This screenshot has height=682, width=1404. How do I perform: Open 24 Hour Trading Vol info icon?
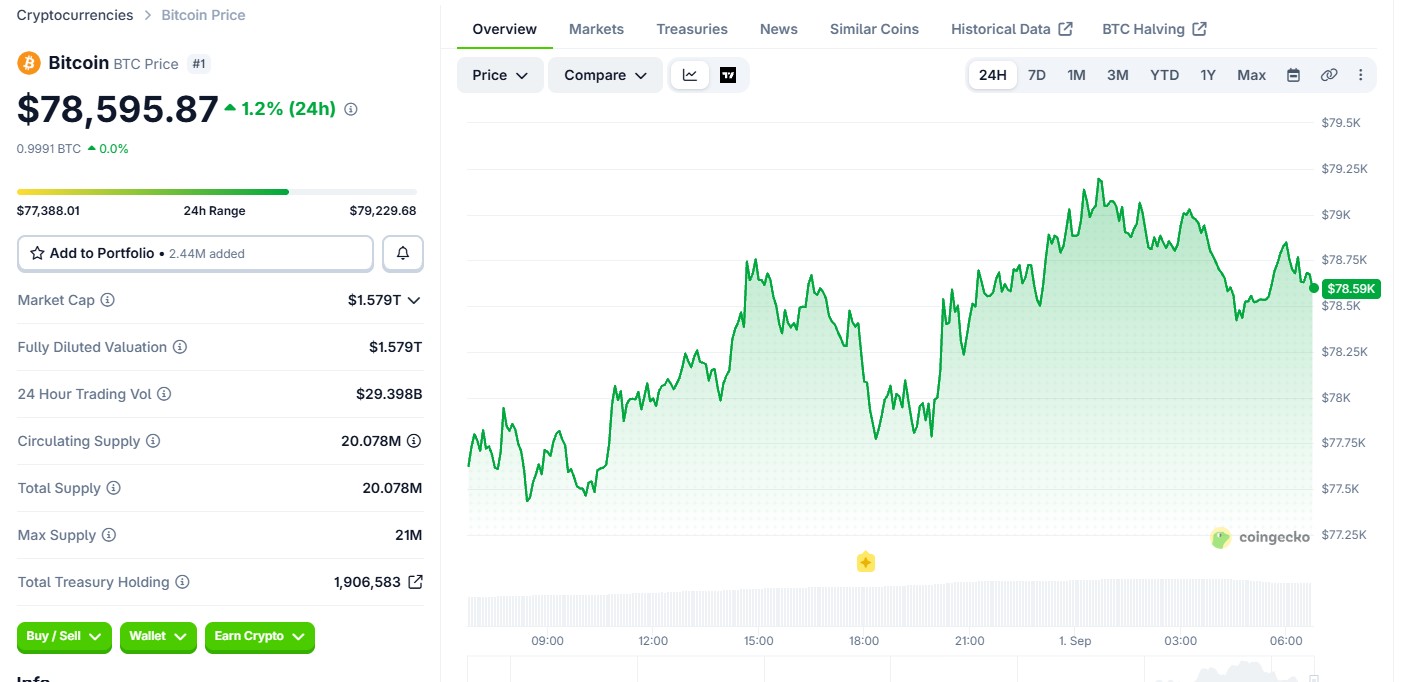pos(164,394)
